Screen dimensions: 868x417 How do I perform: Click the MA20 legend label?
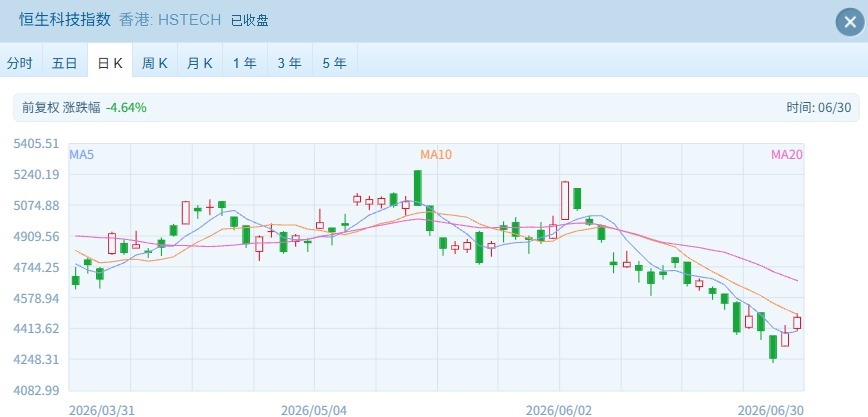click(x=787, y=155)
